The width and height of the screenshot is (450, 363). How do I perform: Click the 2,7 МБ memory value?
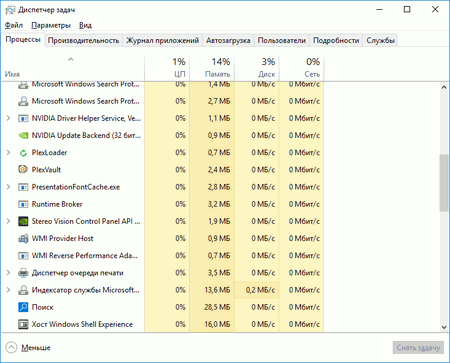coord(219,101)
